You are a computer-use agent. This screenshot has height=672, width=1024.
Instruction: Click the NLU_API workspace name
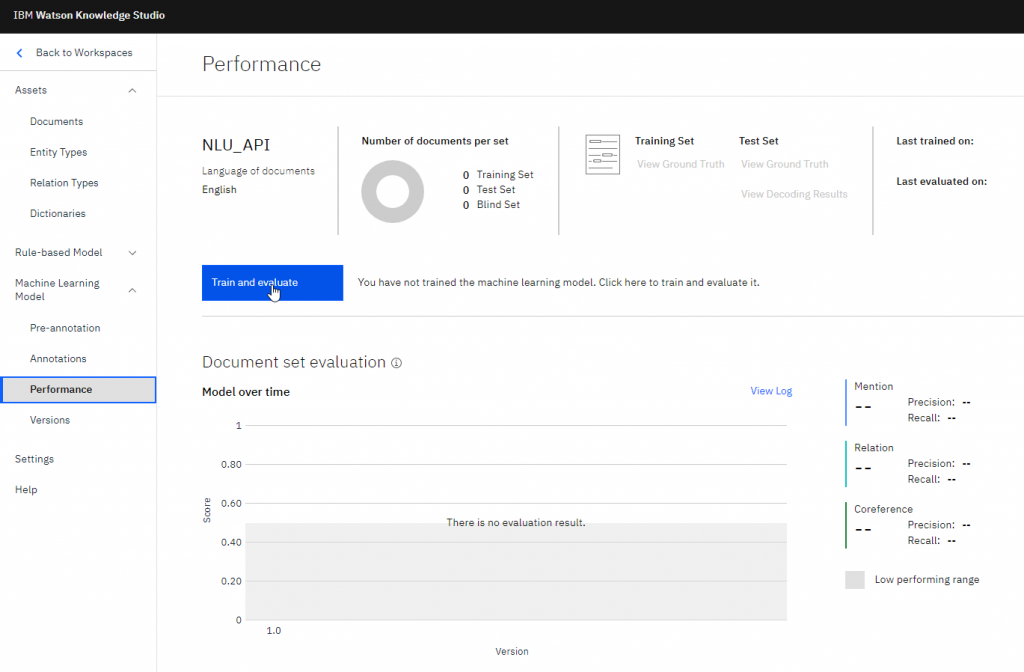pyautogui.click(x=236, y=145)
